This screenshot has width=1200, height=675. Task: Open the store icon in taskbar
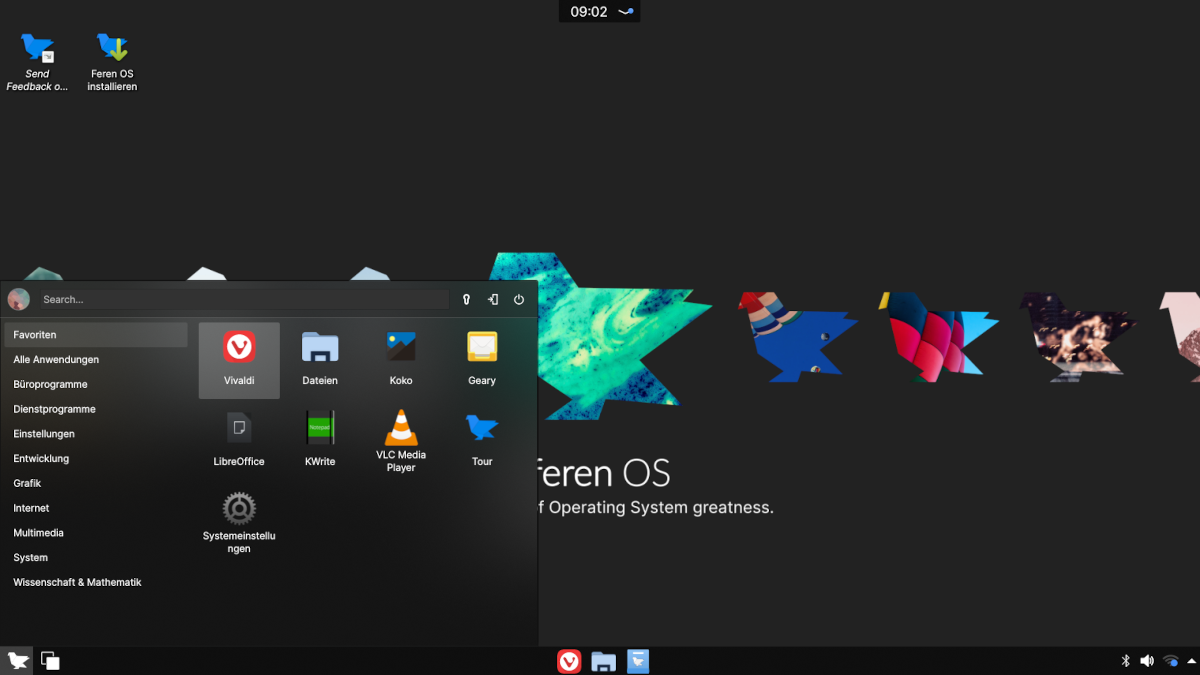[638, 661]
